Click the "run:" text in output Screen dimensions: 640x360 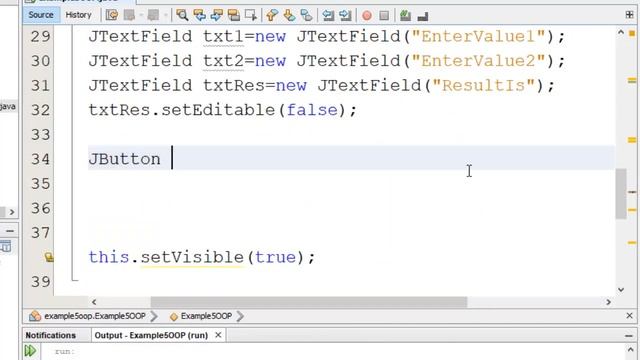tap(64, 351)
